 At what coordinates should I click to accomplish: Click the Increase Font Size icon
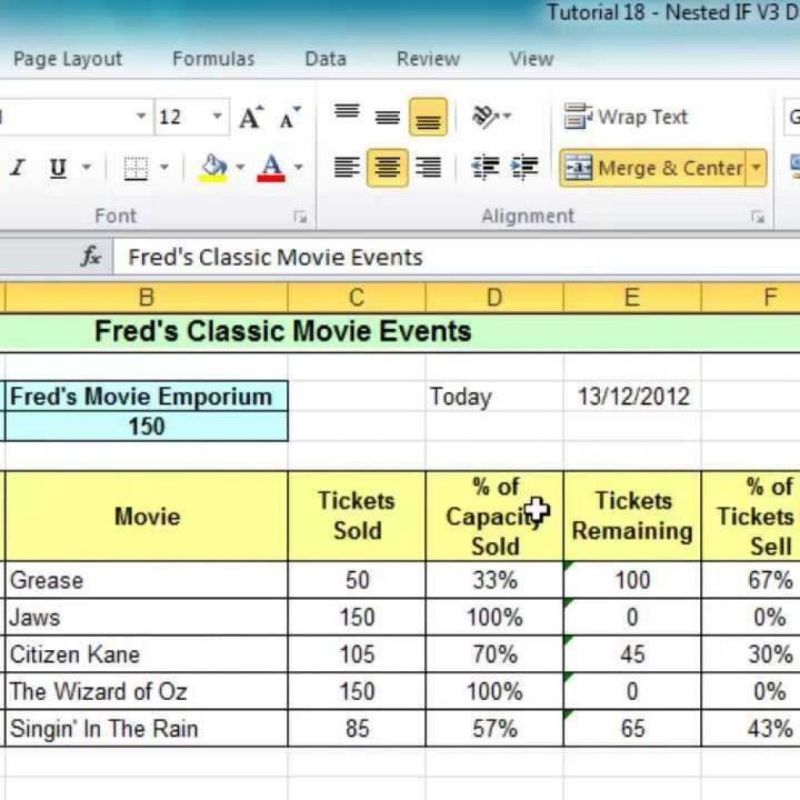click(253, 116)
